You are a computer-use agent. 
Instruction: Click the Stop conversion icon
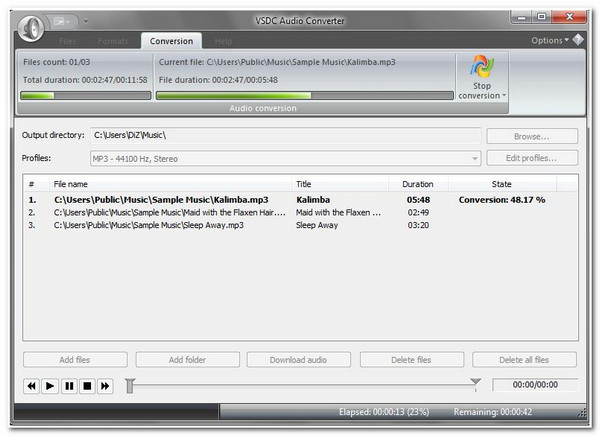click(482, 67)
